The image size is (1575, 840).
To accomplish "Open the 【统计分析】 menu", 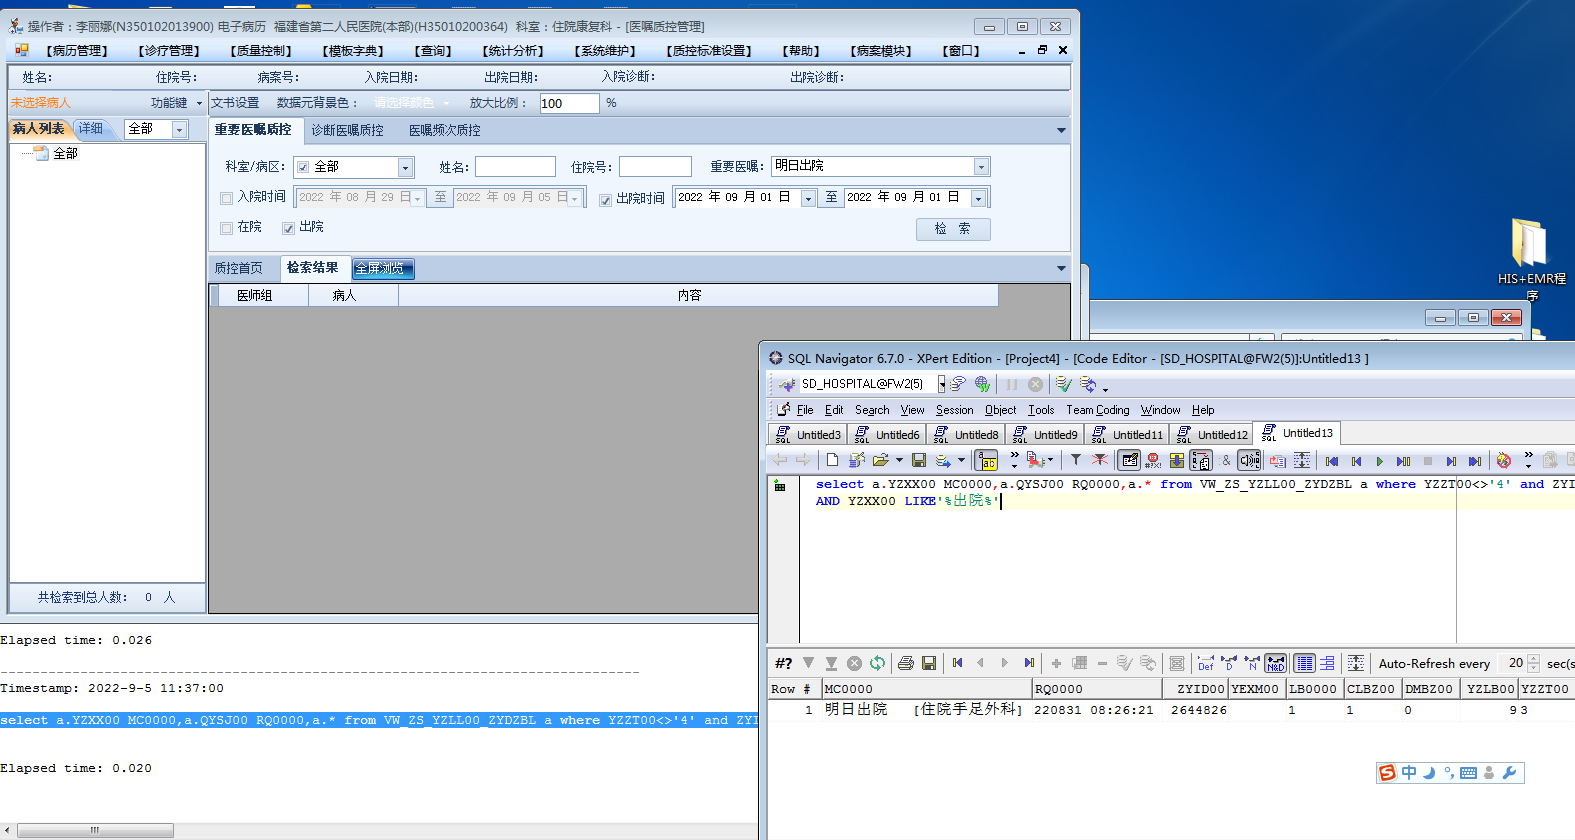I will pos(513,51).
